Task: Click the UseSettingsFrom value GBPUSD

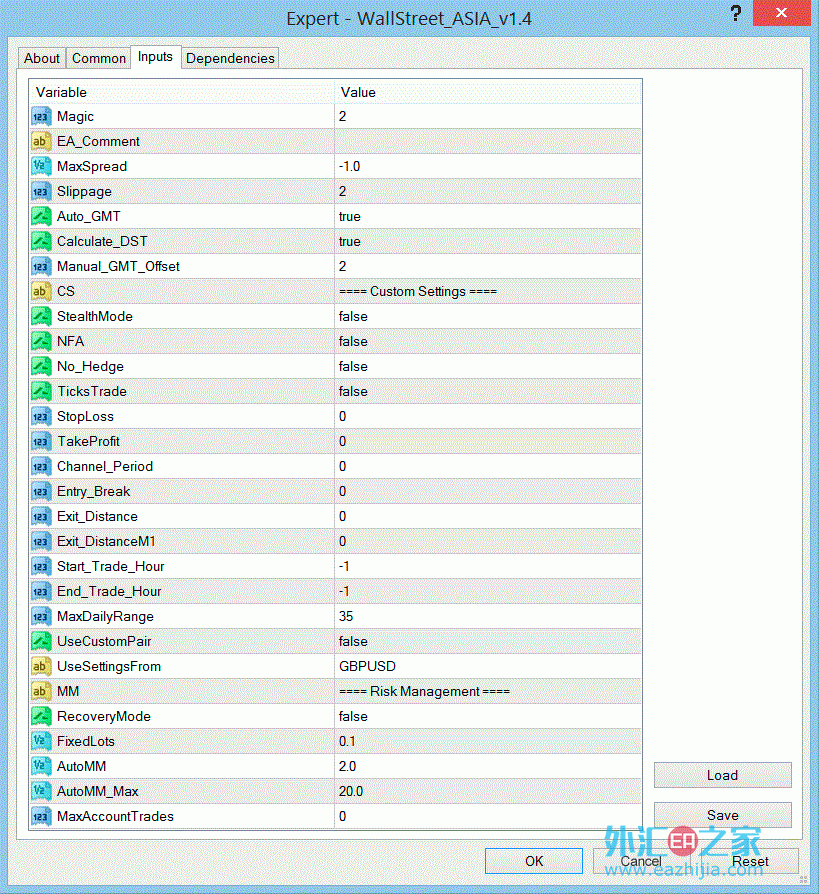Action: [x=367, y=667]
